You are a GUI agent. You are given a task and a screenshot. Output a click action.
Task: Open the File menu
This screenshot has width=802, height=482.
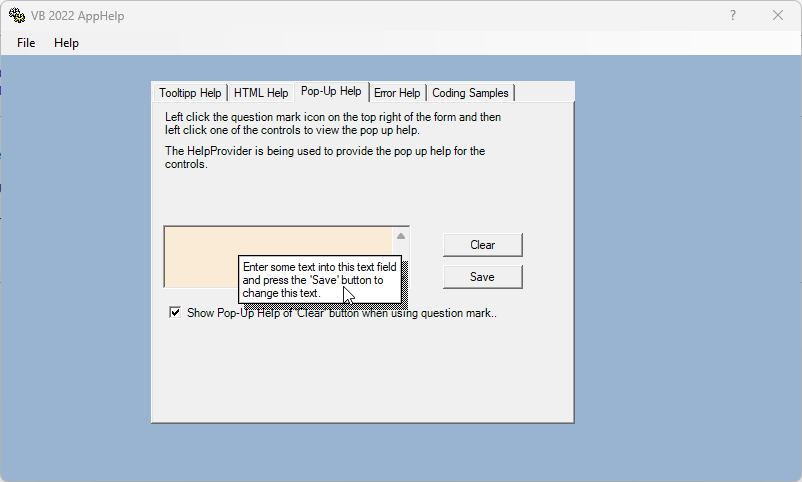(26, 43)
